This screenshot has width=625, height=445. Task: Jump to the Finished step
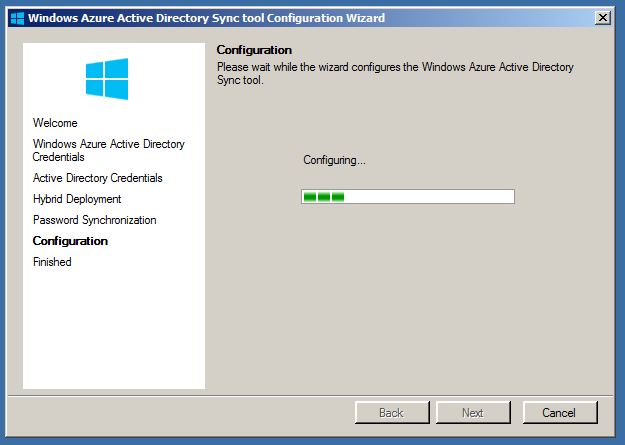52,262
